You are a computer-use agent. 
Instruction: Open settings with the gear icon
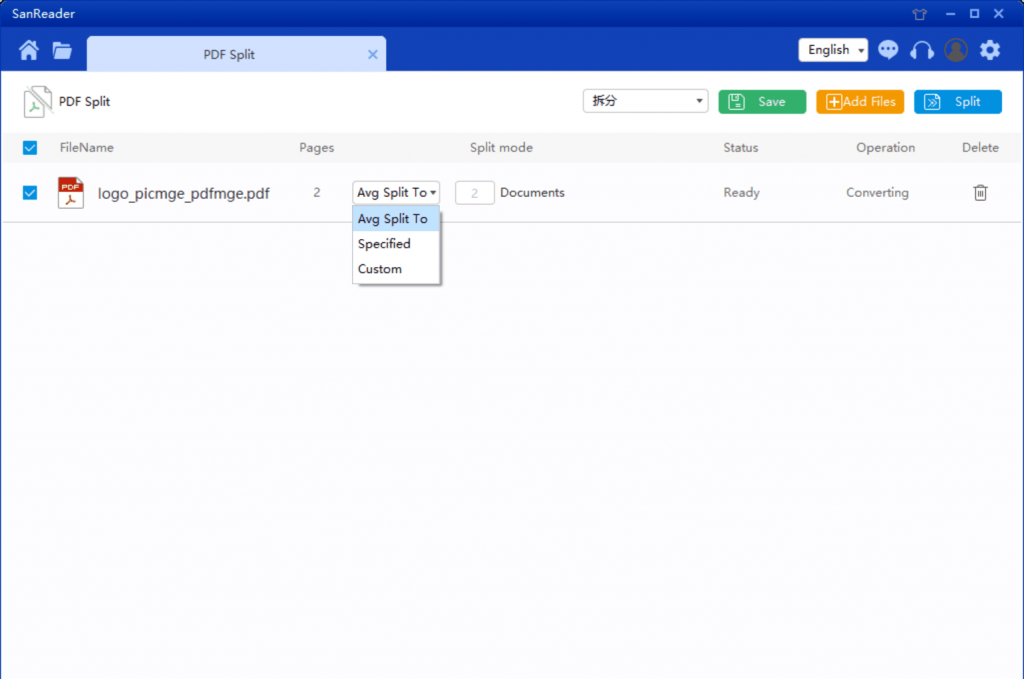(x=989, y=50)
